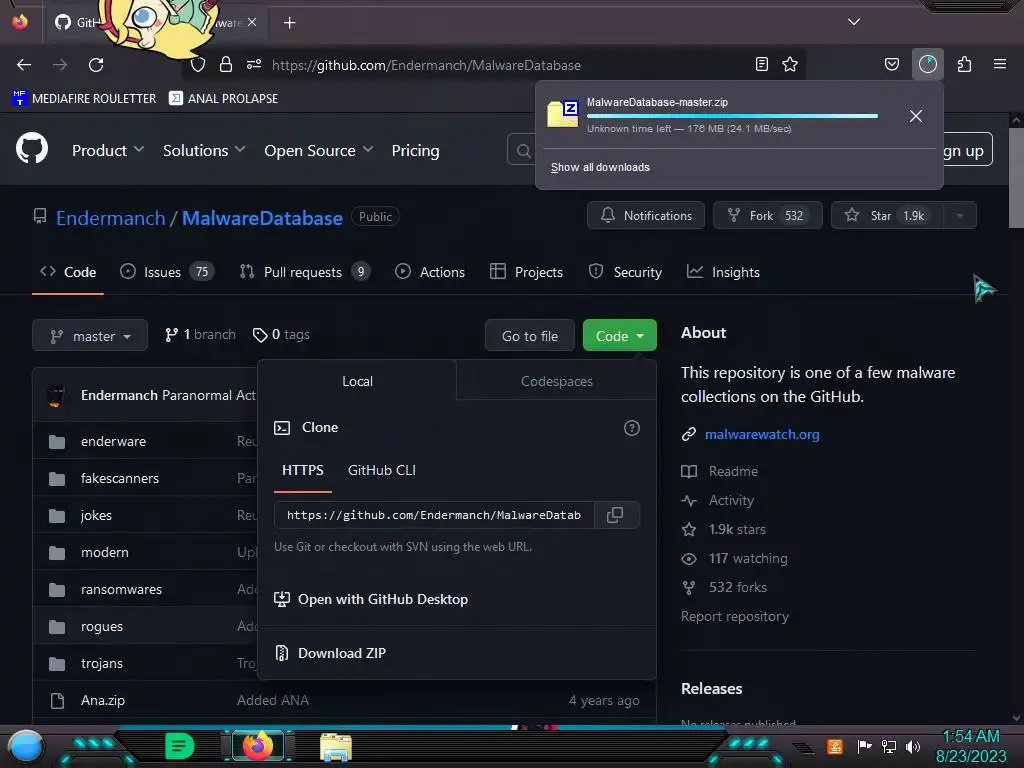
Task: Copy the clone URL to clipboard
Action: pyautogui.click(x=615, y=515)
